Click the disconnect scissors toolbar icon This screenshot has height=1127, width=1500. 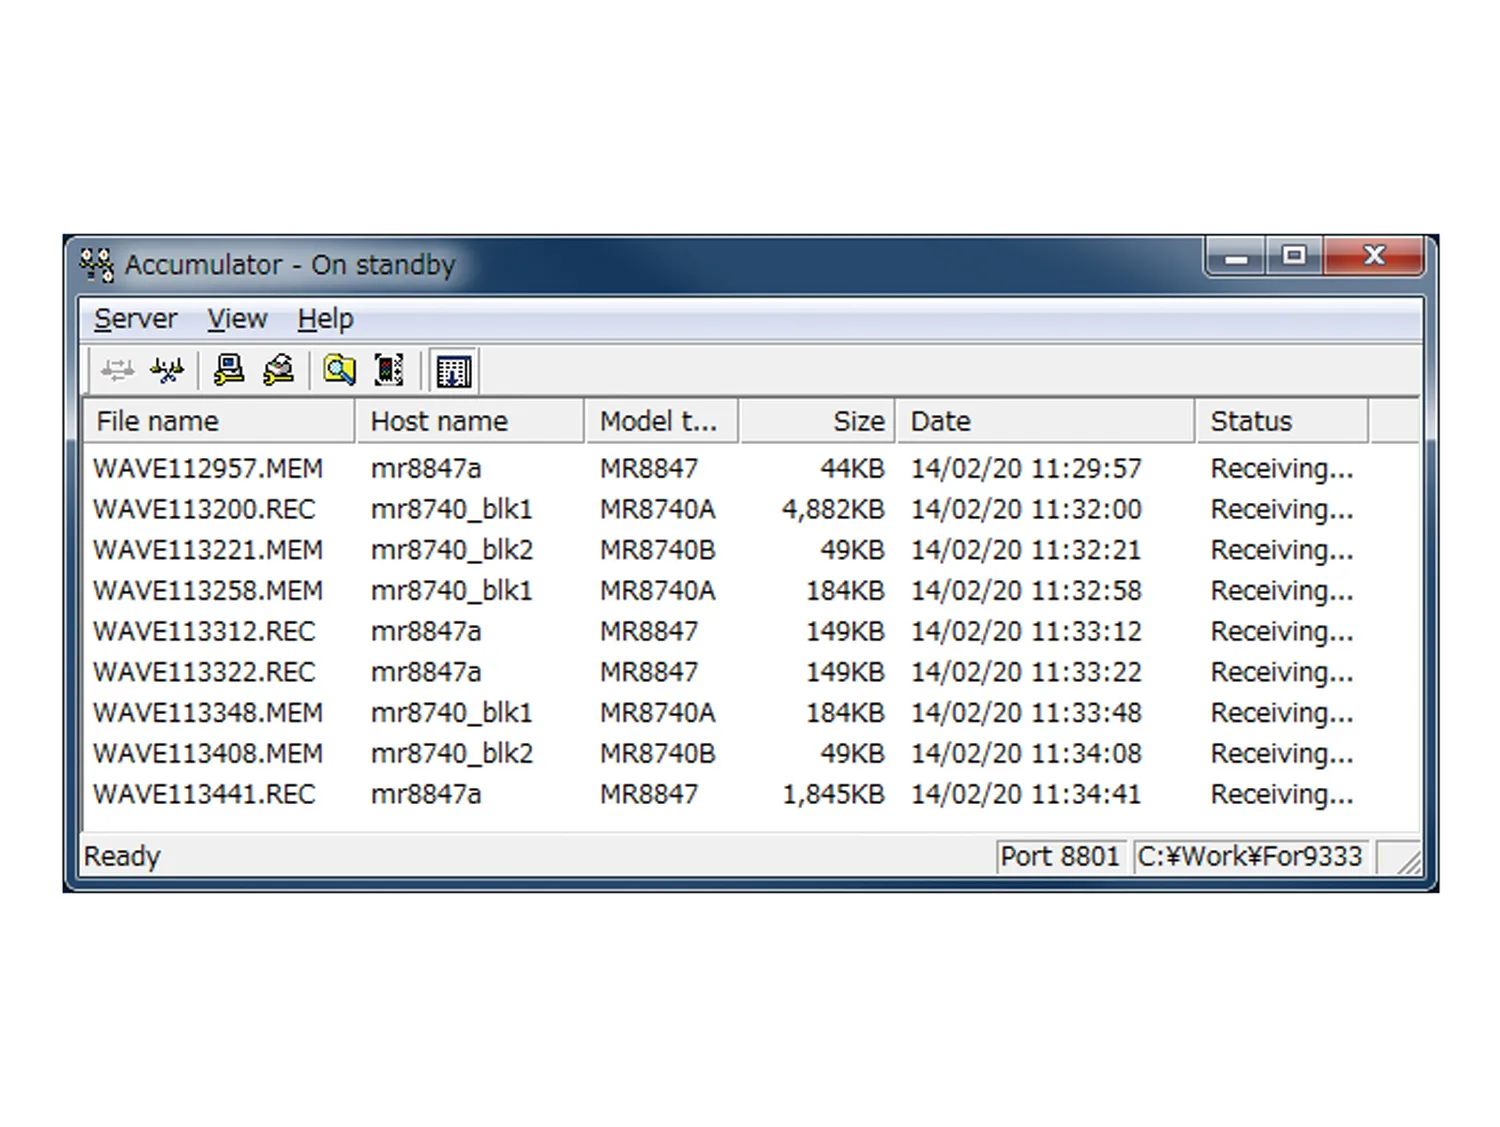tap(167, 371)
